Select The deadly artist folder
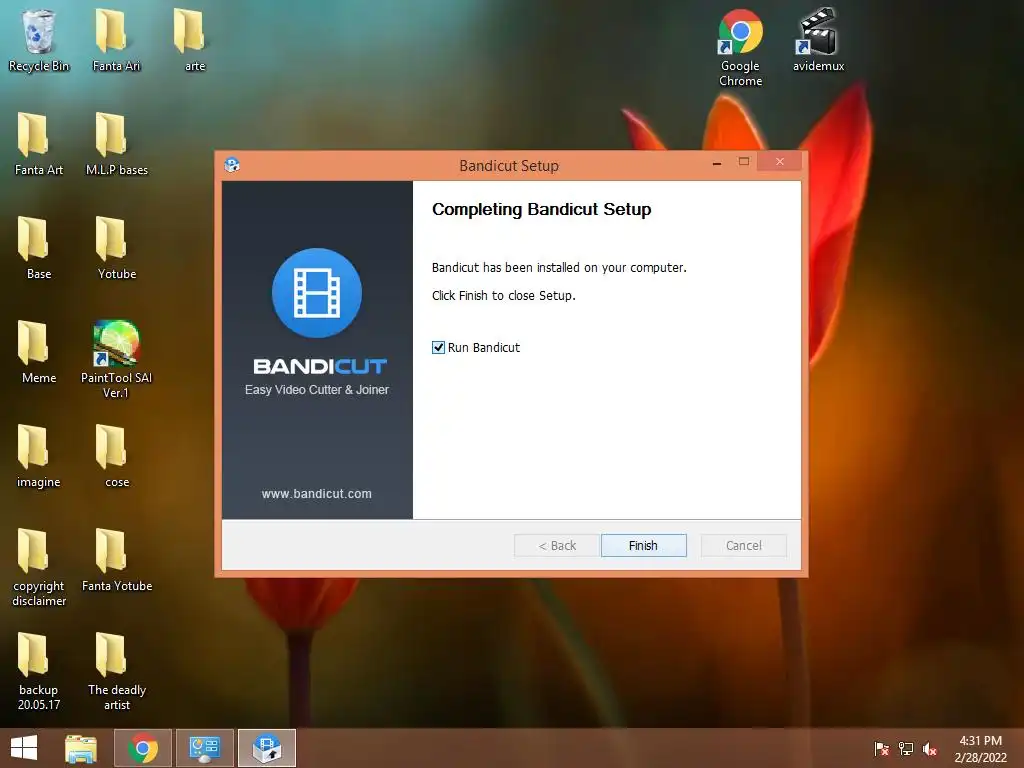 coord(116,671)
